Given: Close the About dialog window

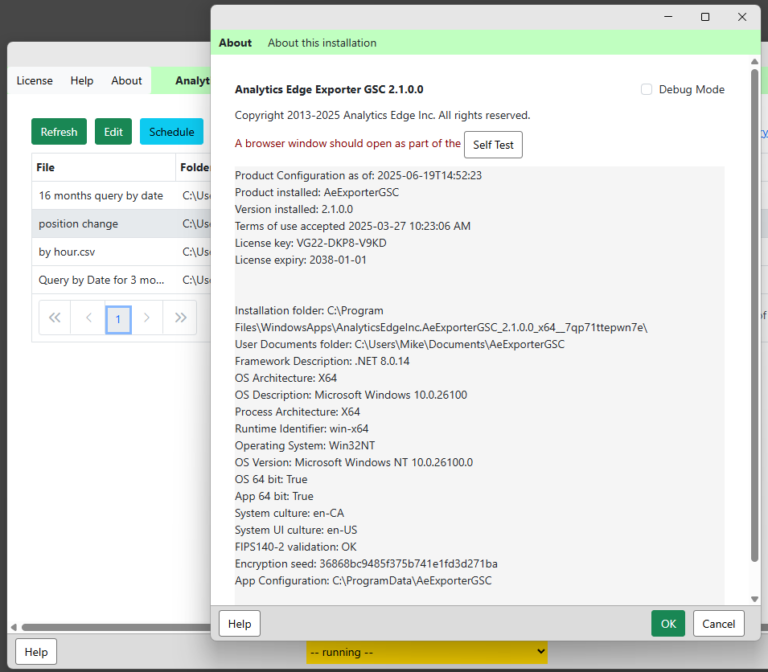Looking at the screenshot, I should point(741,17).
